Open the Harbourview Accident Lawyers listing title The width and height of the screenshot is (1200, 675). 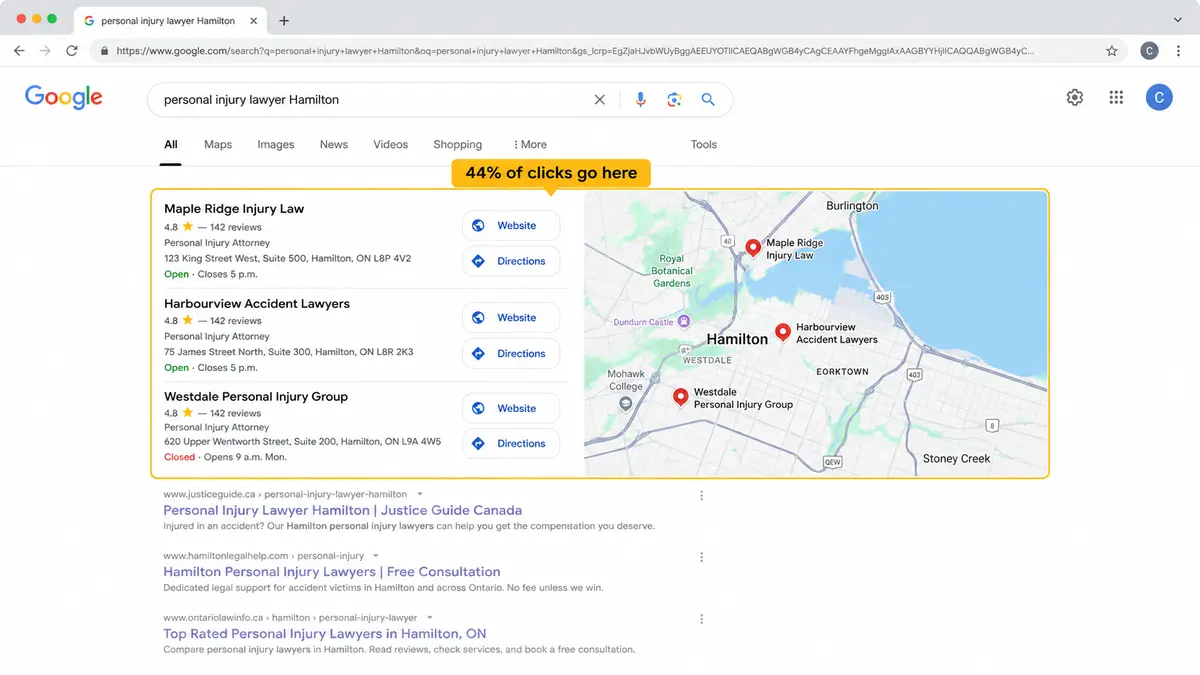[257, 303]
